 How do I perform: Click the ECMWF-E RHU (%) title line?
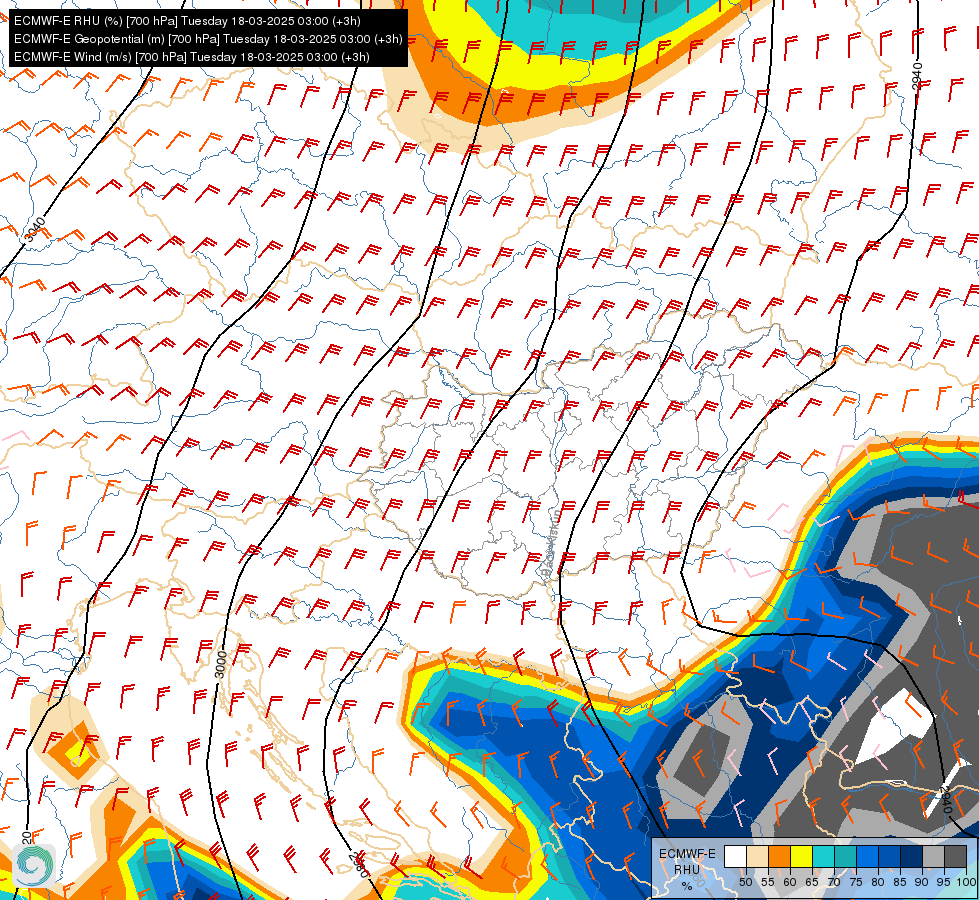[187, 21]
